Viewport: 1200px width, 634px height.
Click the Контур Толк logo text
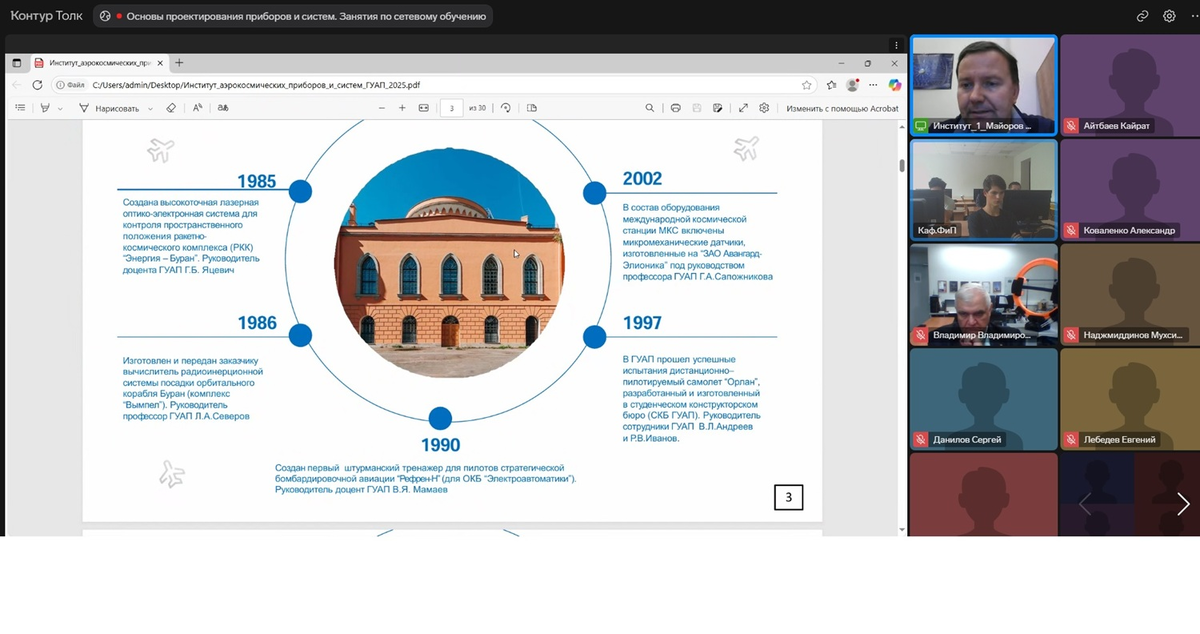click(x=46, y=16)
